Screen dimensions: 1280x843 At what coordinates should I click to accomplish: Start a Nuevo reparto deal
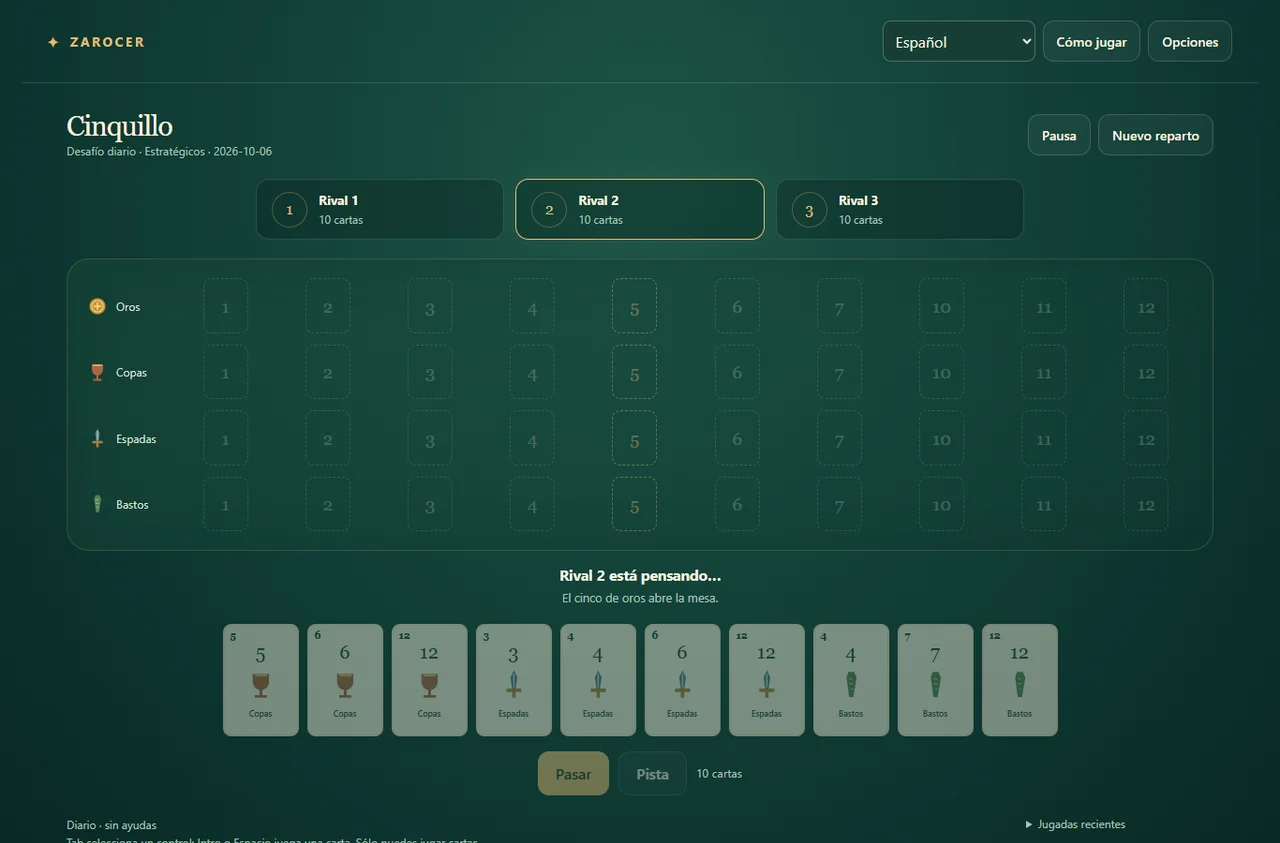click(x=1155, y=135)
